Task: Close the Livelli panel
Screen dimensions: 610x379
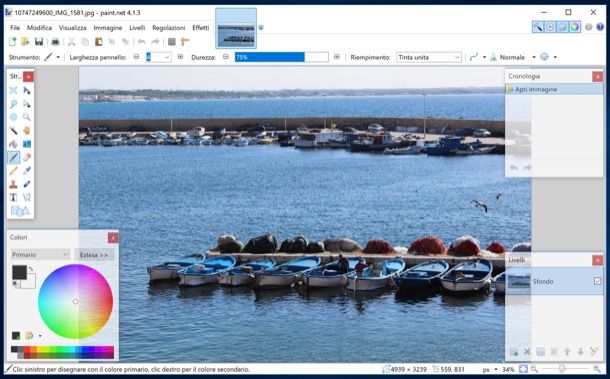Action: coord(597,260)
